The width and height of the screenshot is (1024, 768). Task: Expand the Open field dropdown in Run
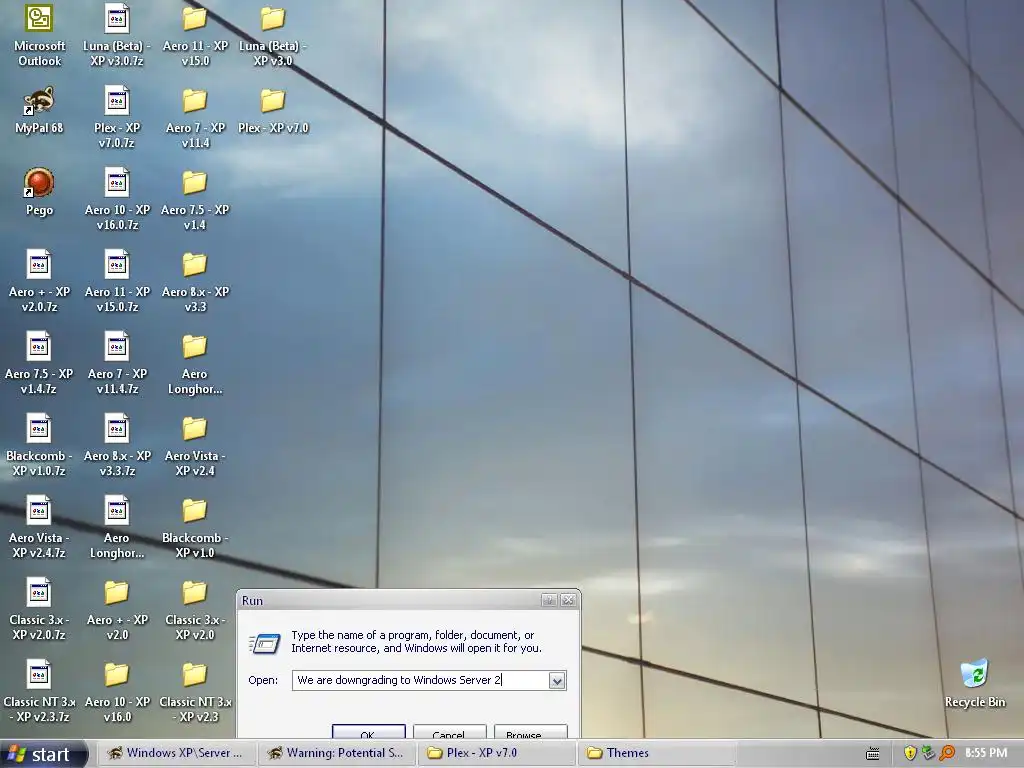pyautogui.click(x=557, y=680)
